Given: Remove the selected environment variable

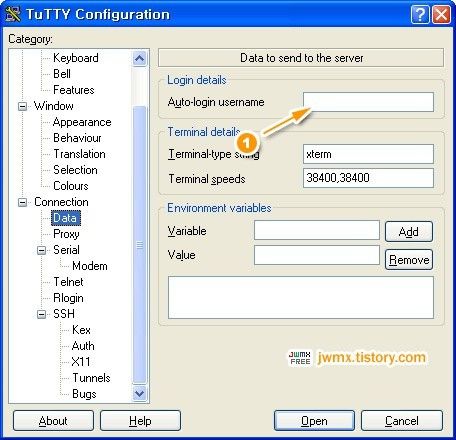Looking at the screenshot, I should pyautogui.click(x=409, y=259).
